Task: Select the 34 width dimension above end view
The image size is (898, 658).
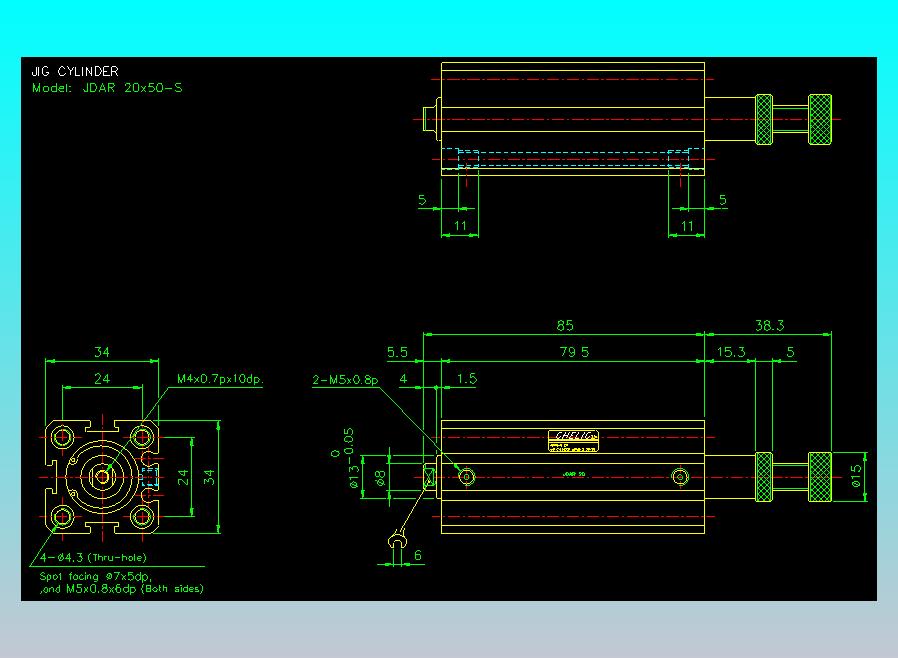Action: pyautogui.click(x=102, y=352)
